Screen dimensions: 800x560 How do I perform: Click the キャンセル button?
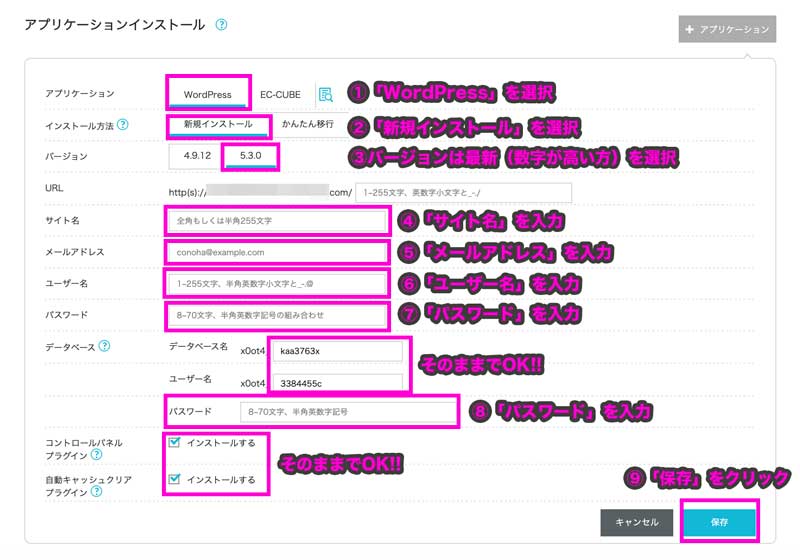coord(637,522)
